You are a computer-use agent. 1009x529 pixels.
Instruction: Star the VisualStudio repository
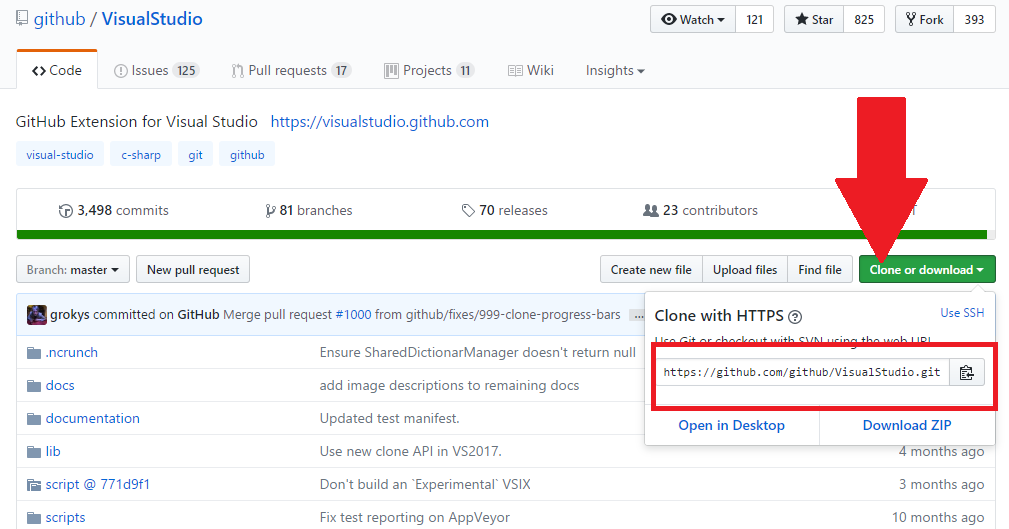(814, 19)
